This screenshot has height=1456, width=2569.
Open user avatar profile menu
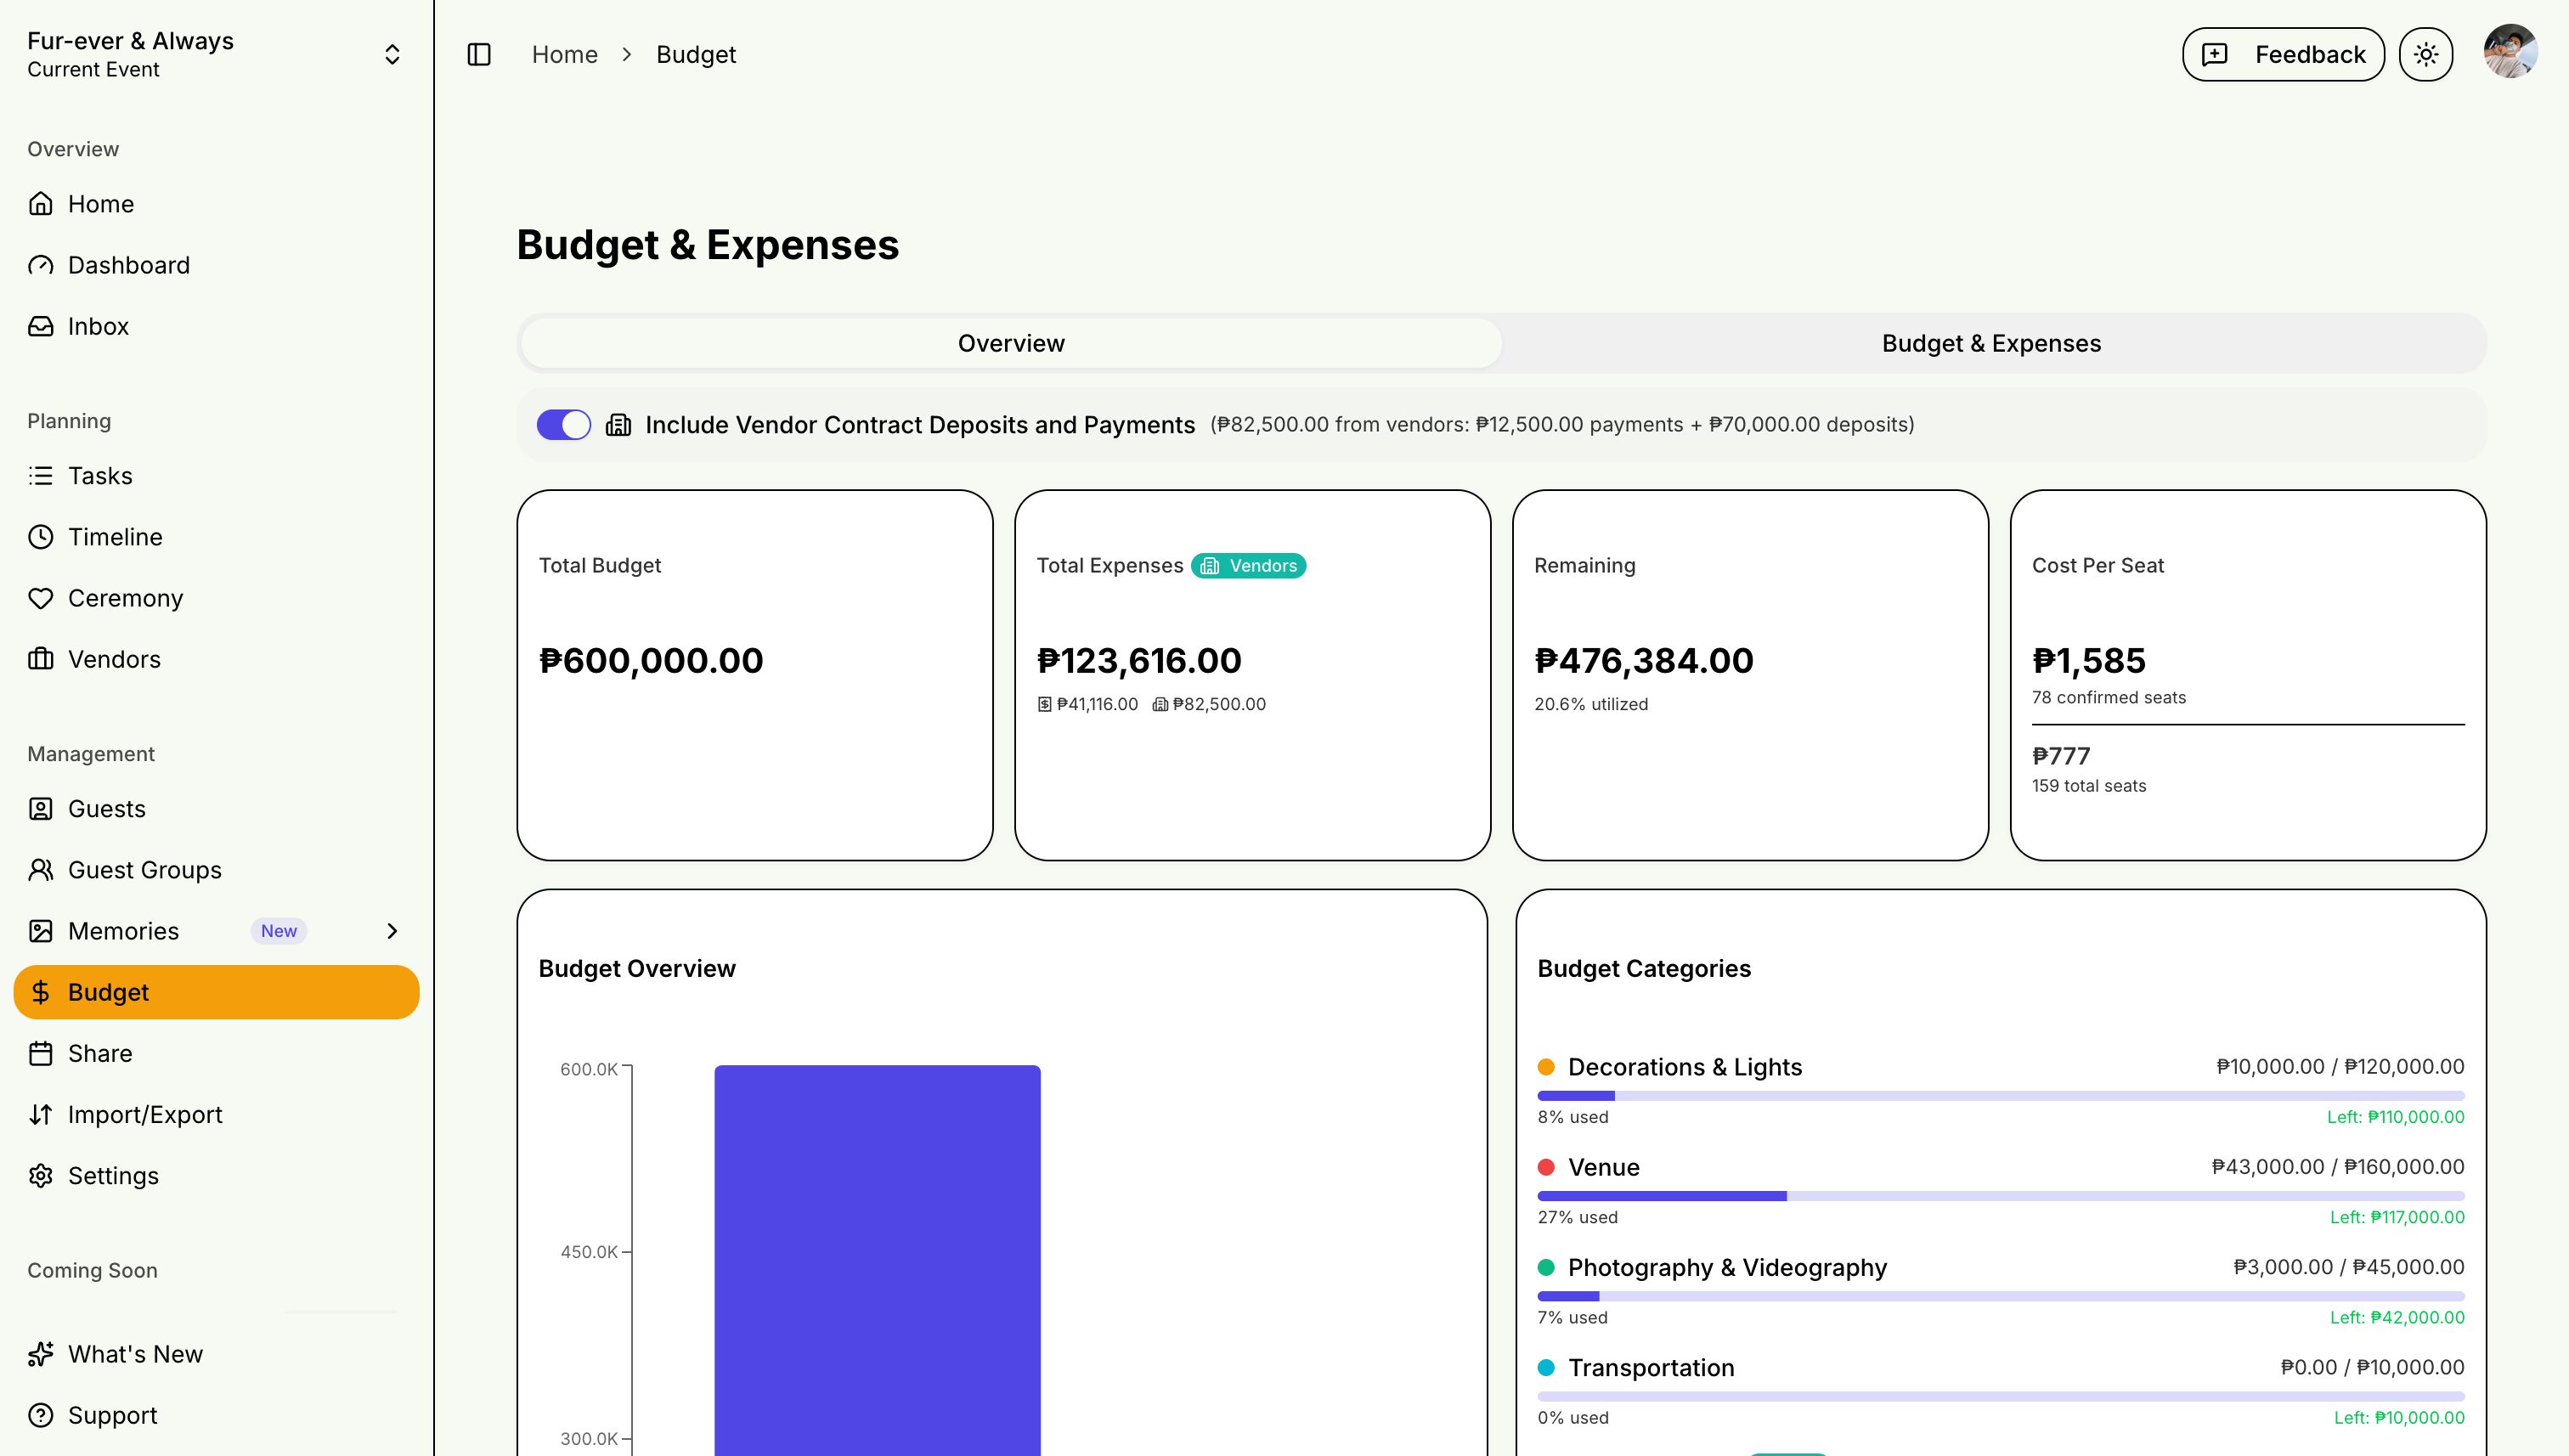click(x=2510, y=53)
